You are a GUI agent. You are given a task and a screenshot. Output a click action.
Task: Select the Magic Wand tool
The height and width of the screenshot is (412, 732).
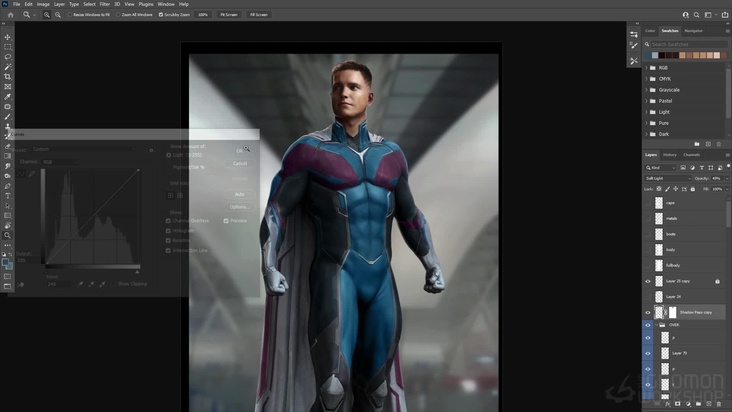pos(7,67)
